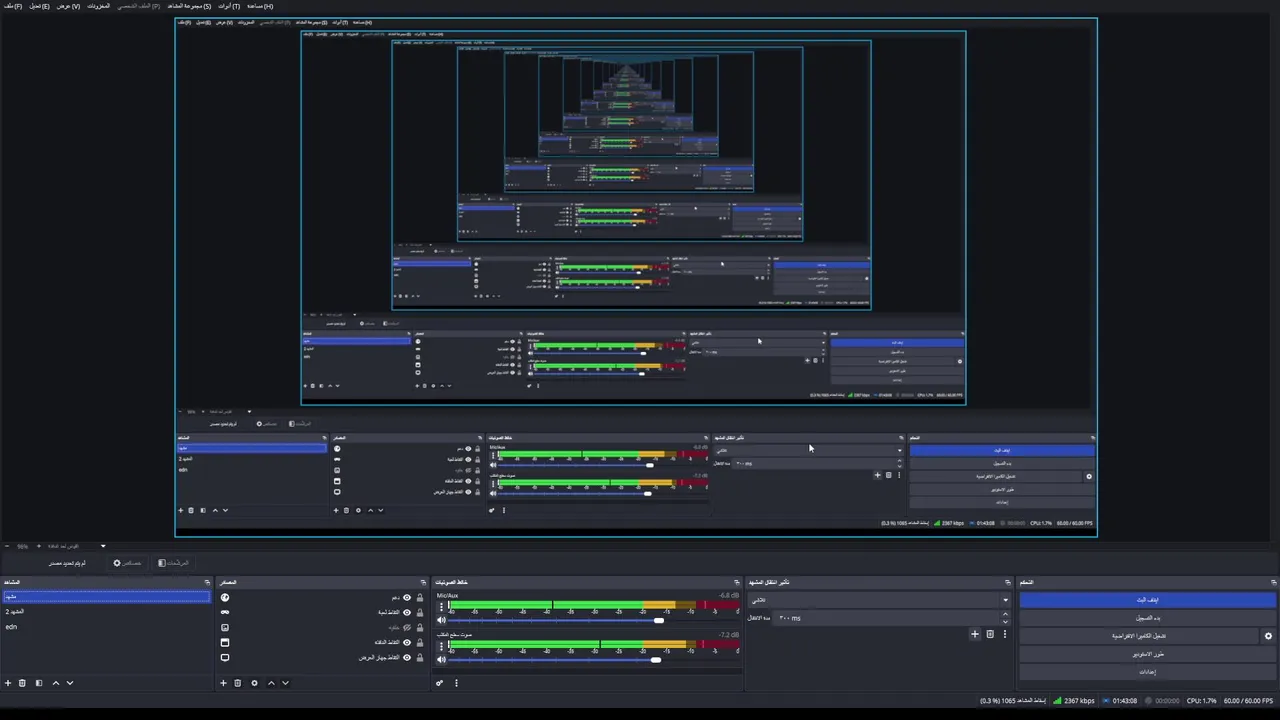Screen dimensions: 1280x720
Task: Click the Studio Mode button
Action: click(1148, 654)
